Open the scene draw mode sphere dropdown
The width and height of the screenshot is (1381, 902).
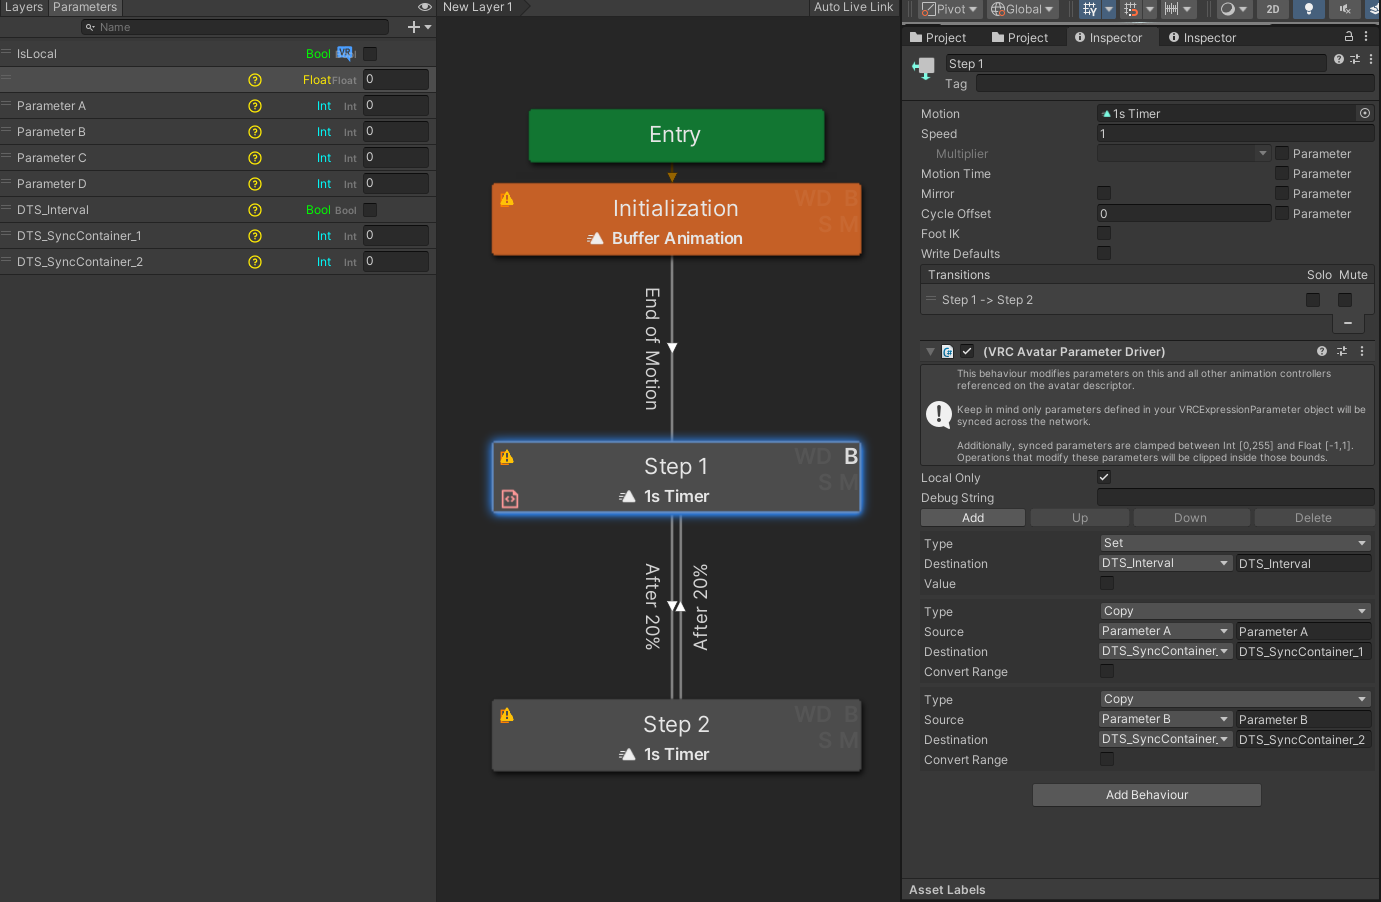1234,9
